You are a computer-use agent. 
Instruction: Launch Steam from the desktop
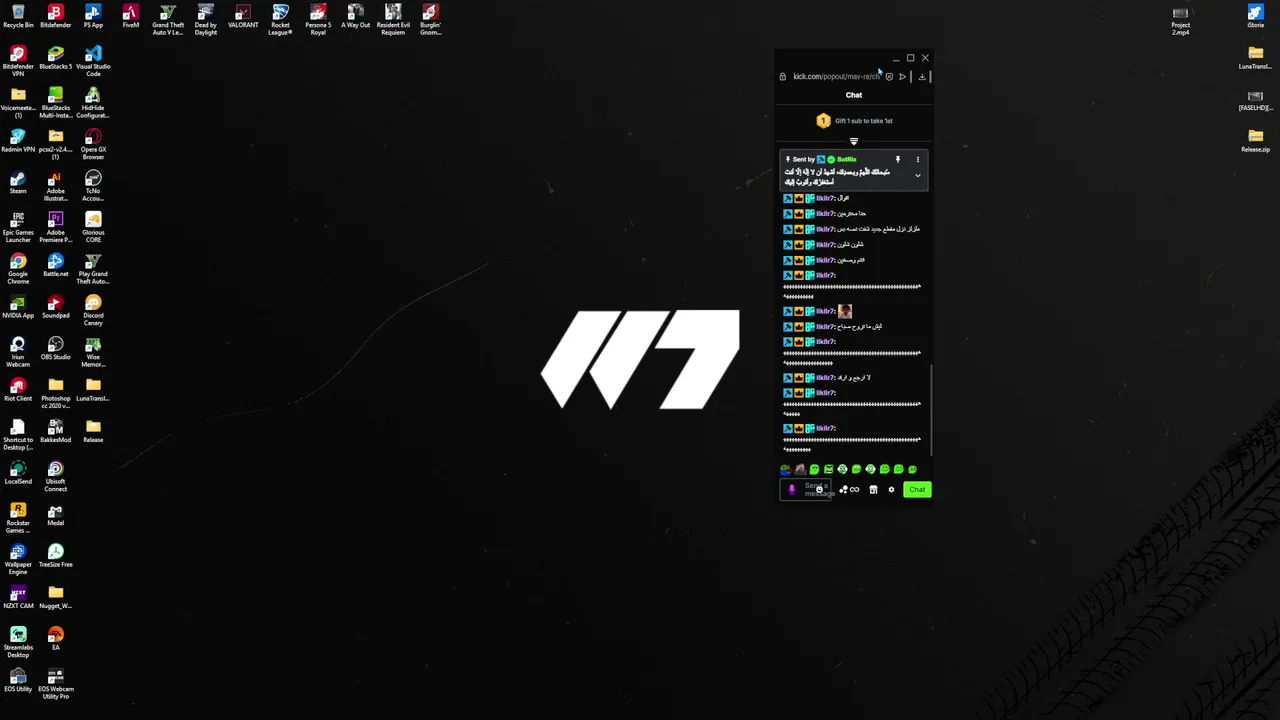(18, 183)
